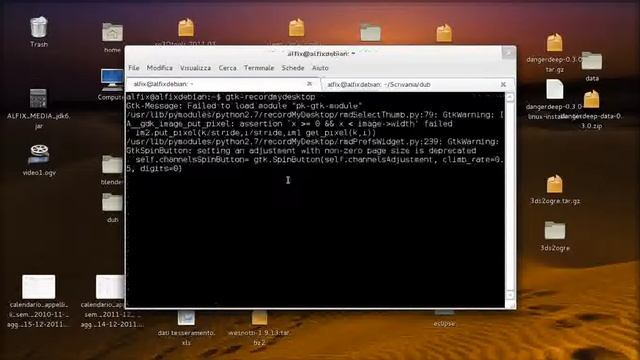
Task: Switch to the alfix@alfixdebian: ~ tab
Action: [x=223, y=84]
